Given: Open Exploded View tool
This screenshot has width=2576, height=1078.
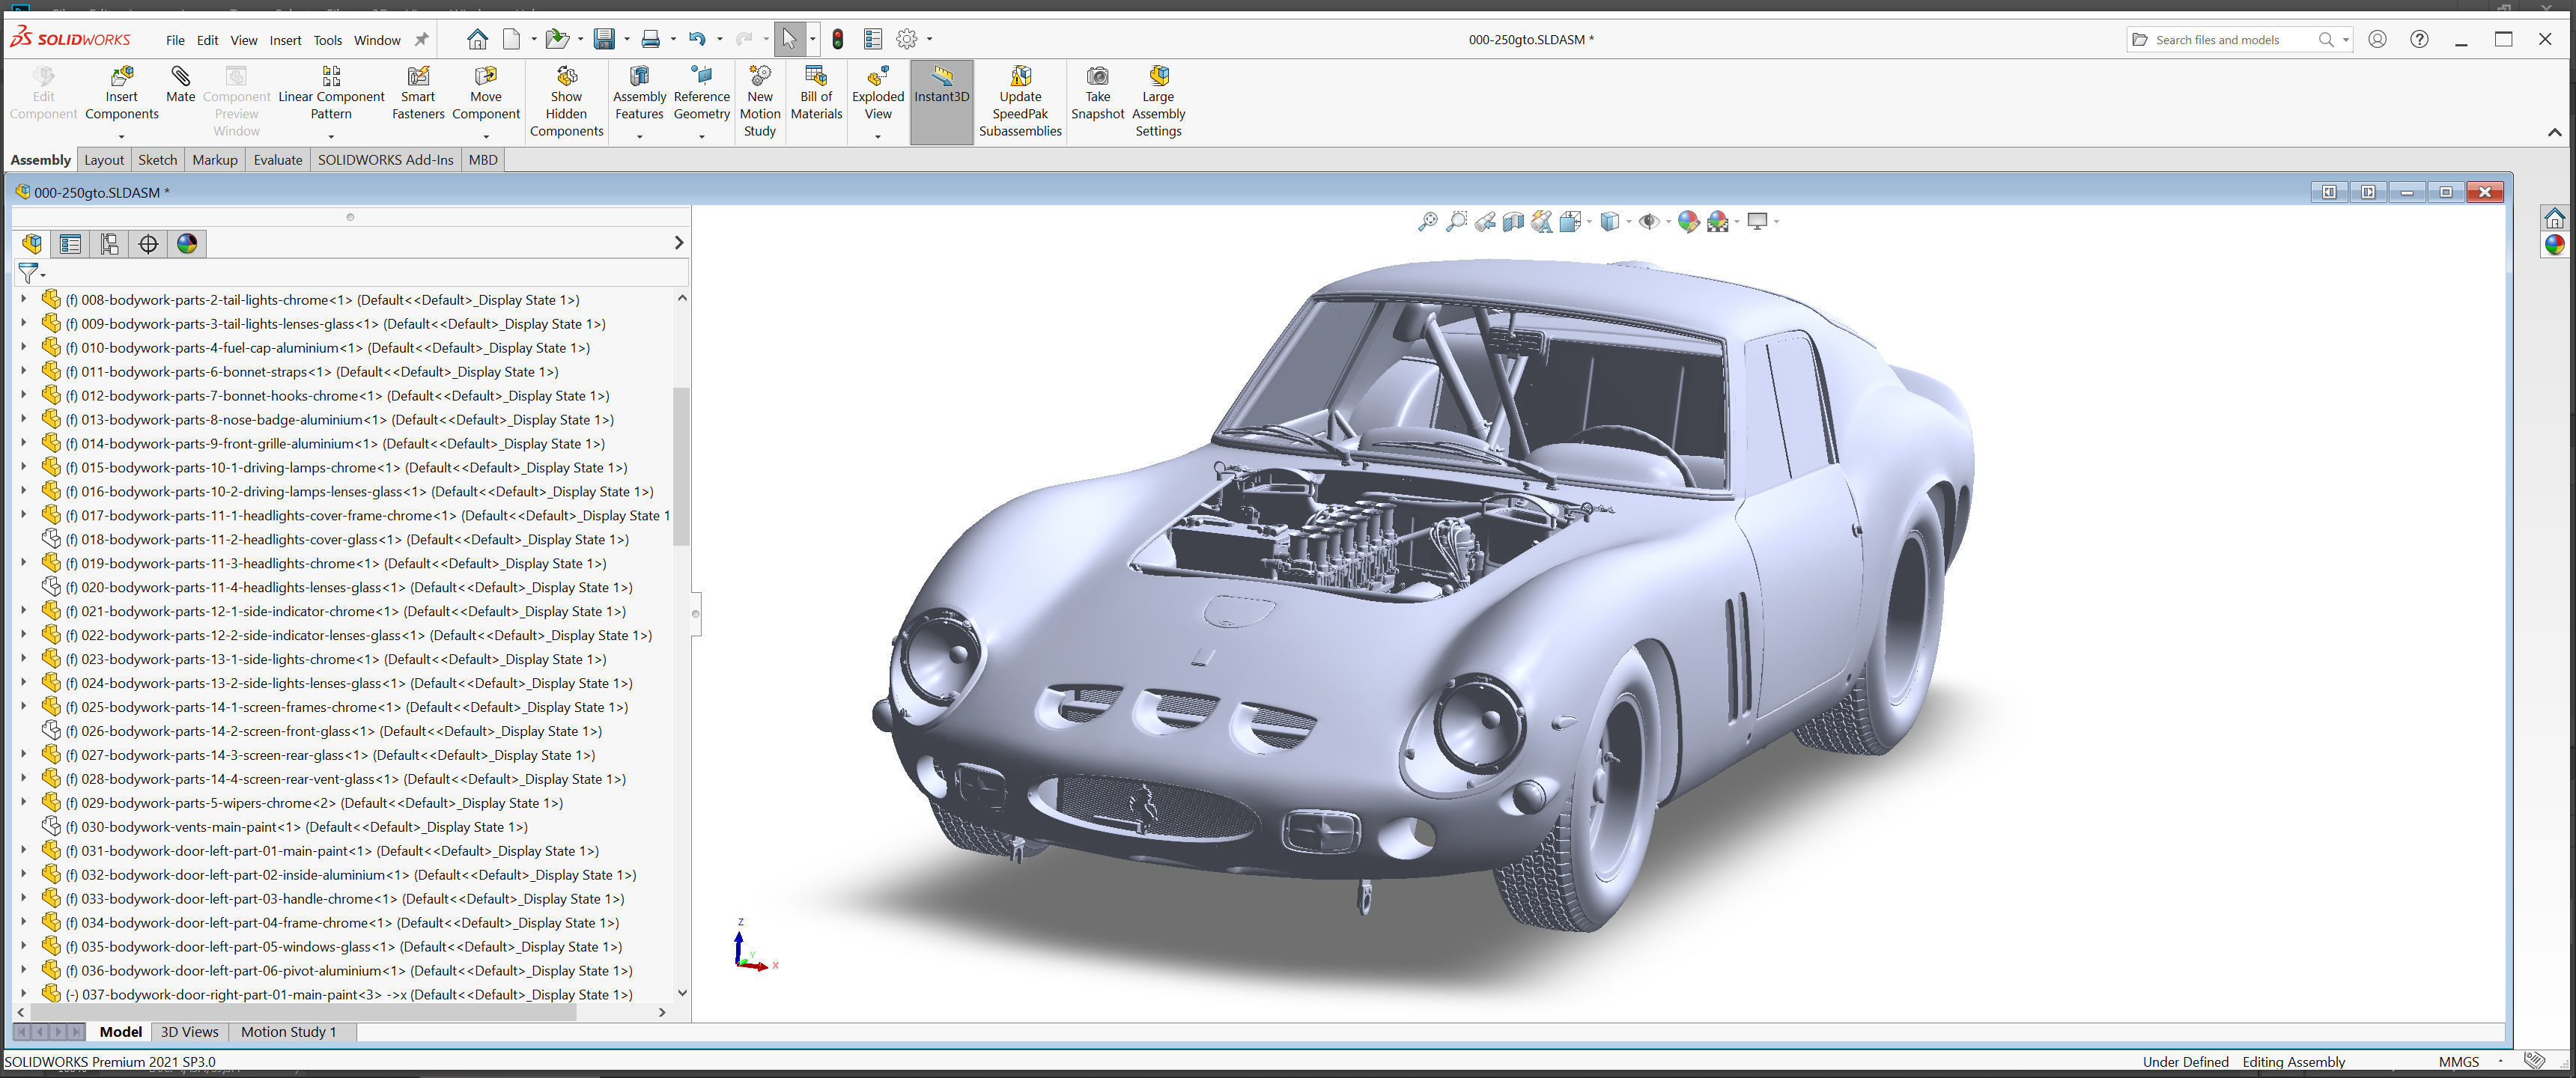Looking at the screenshot, I should point(878,94).
